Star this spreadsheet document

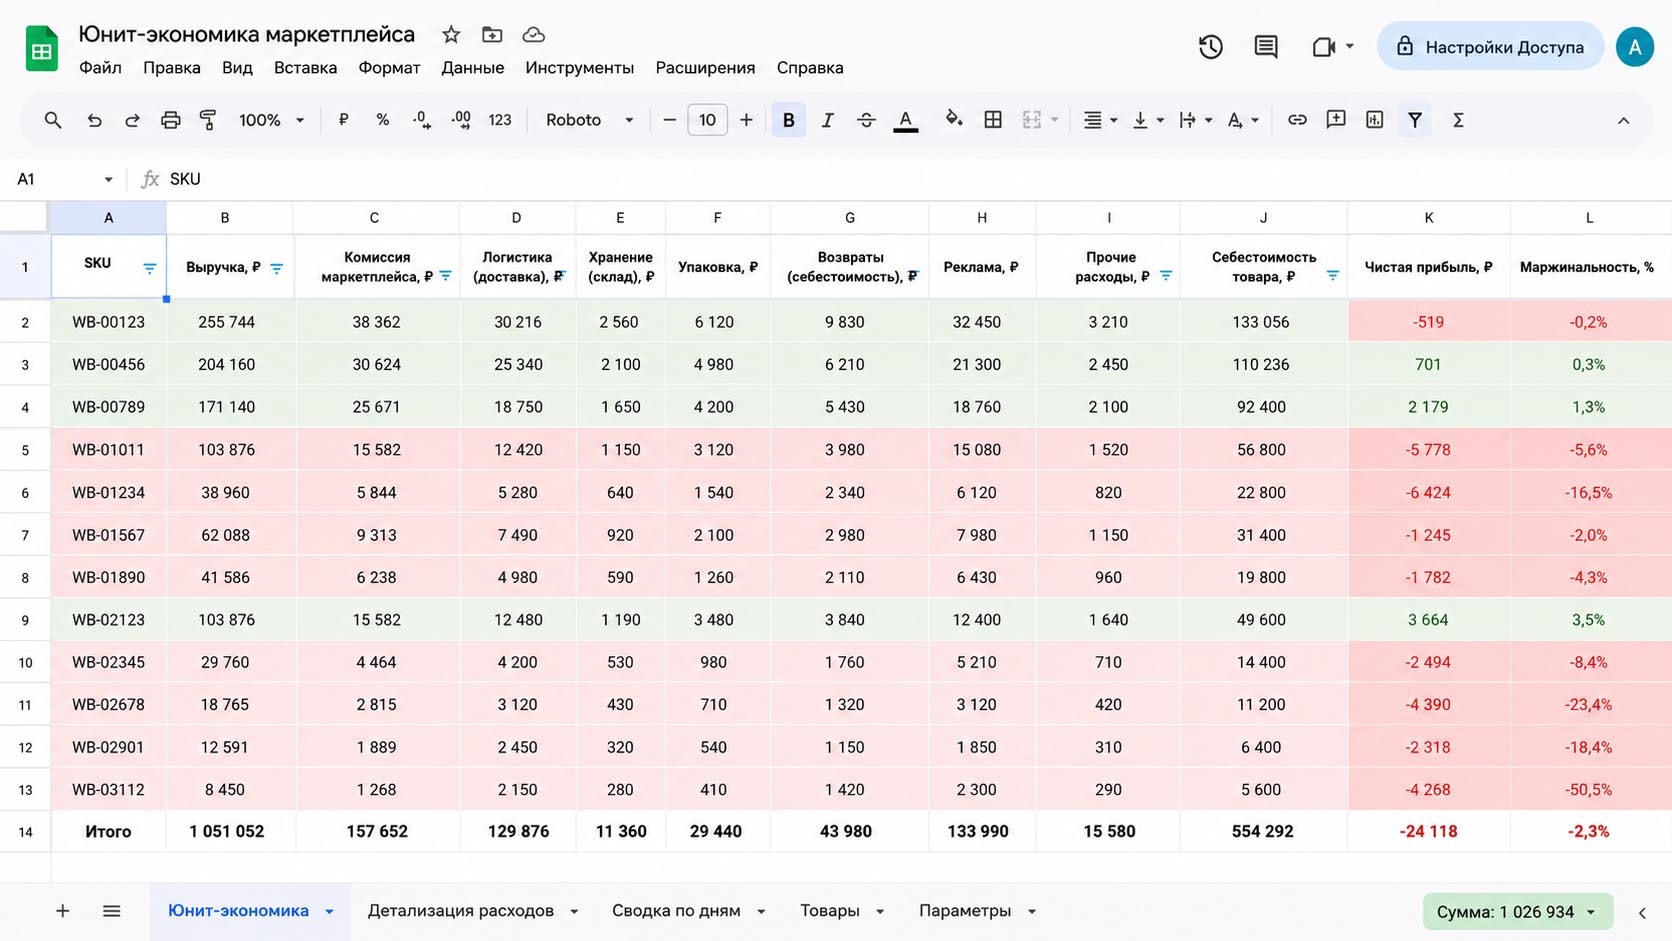451,35
